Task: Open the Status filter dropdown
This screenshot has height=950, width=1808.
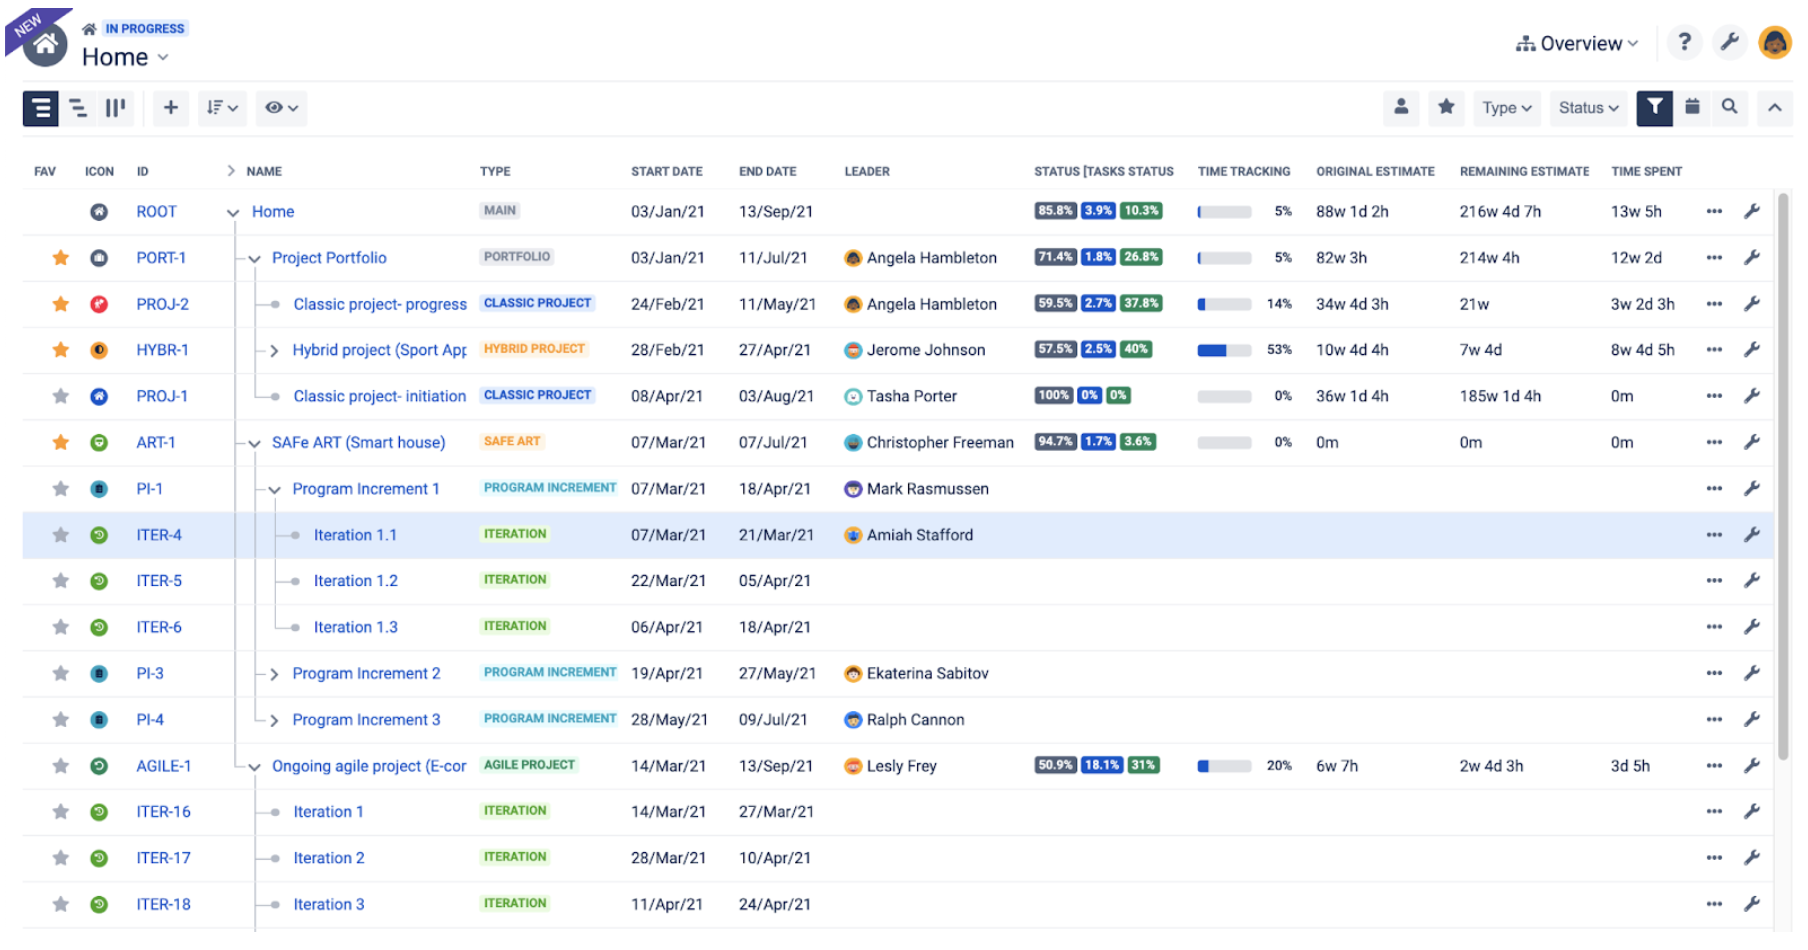Action: pyautogui.click(x=1588, y=108)
